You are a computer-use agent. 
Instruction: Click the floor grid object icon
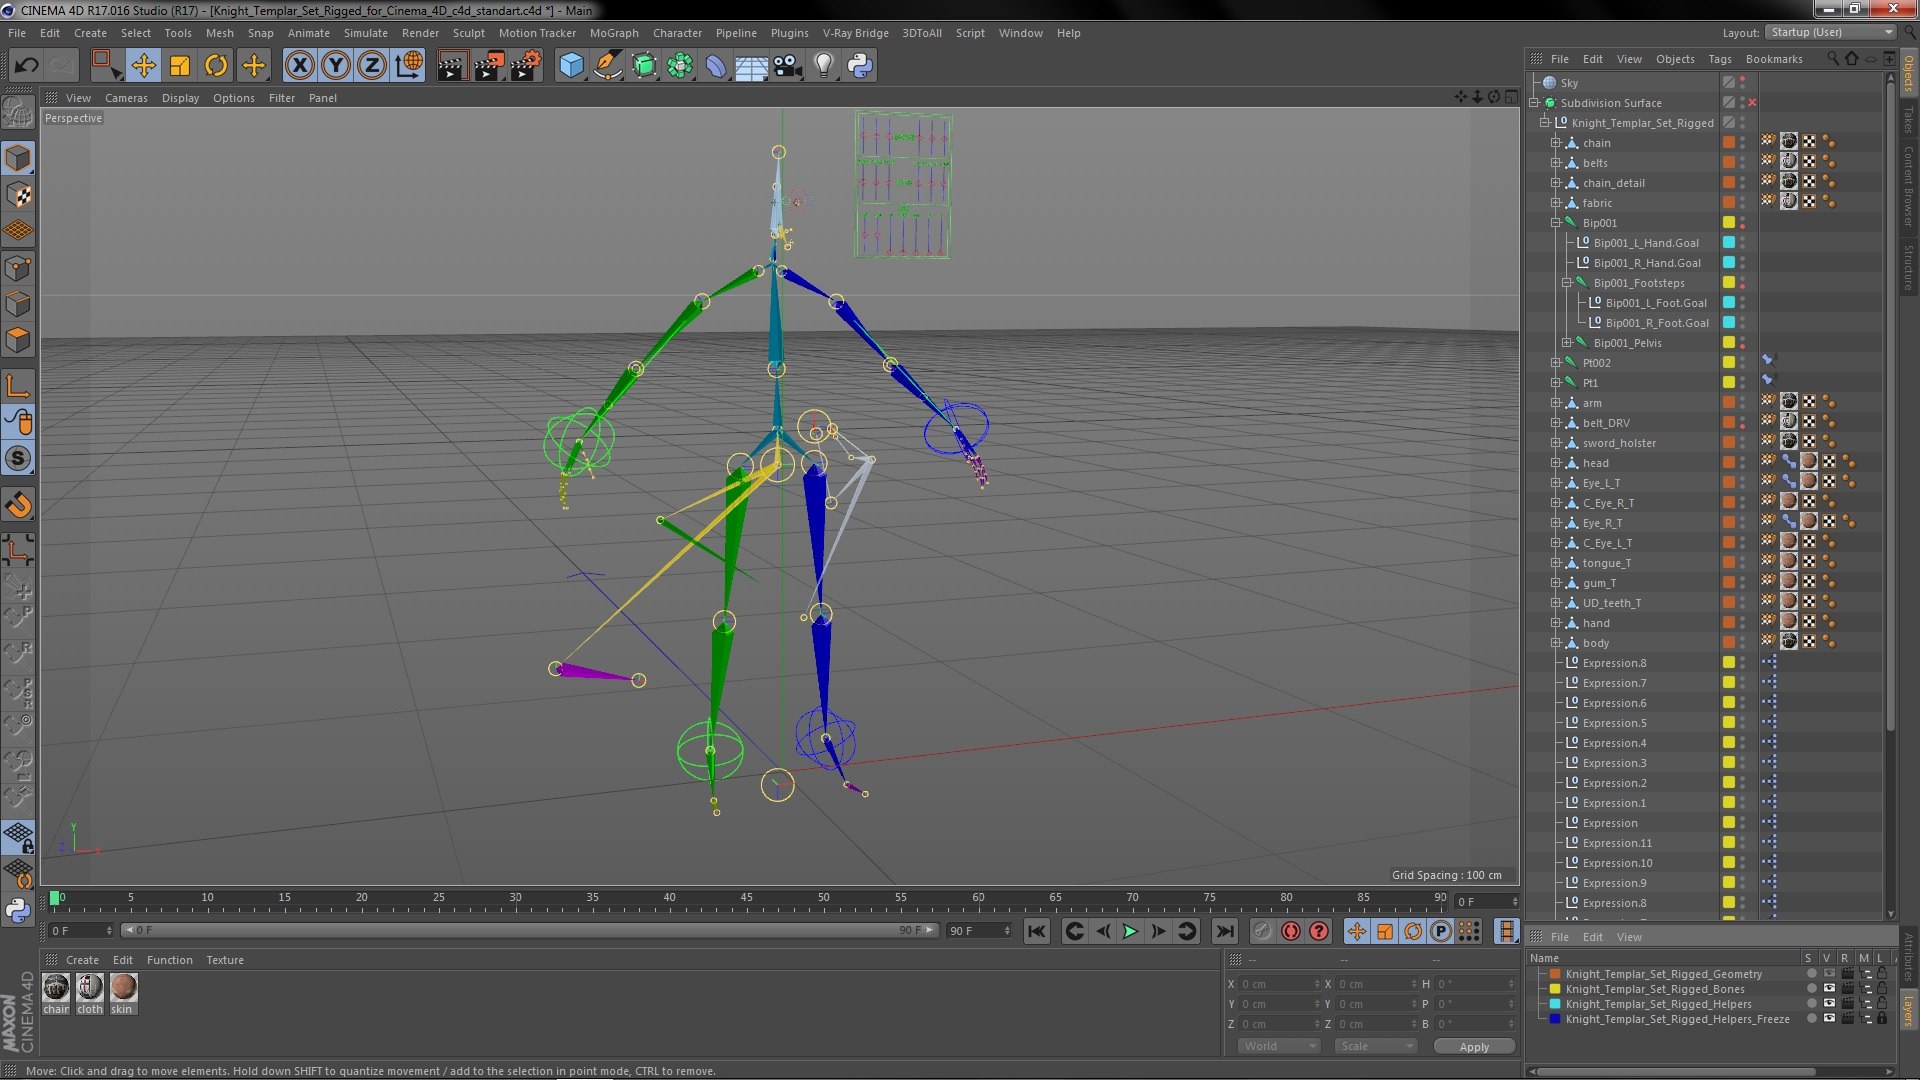coord(751,66)
